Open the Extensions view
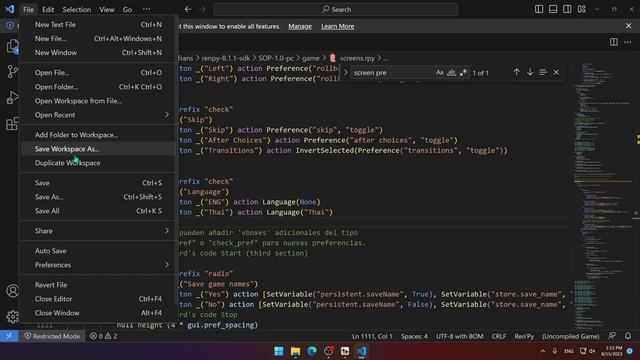The width and height of the screenshot is (640, 360). click(x=12, y=123)
